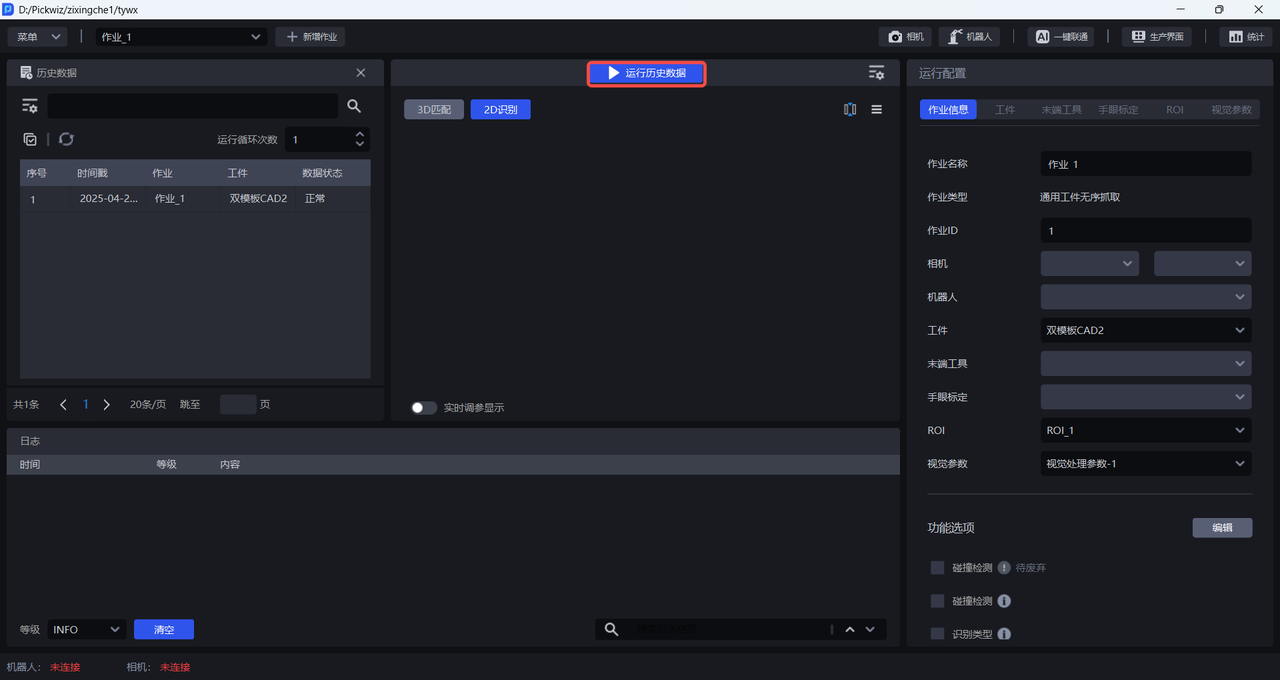
Task: Increase the 运行循环次数 stepper value
Action: click(360, 134)
